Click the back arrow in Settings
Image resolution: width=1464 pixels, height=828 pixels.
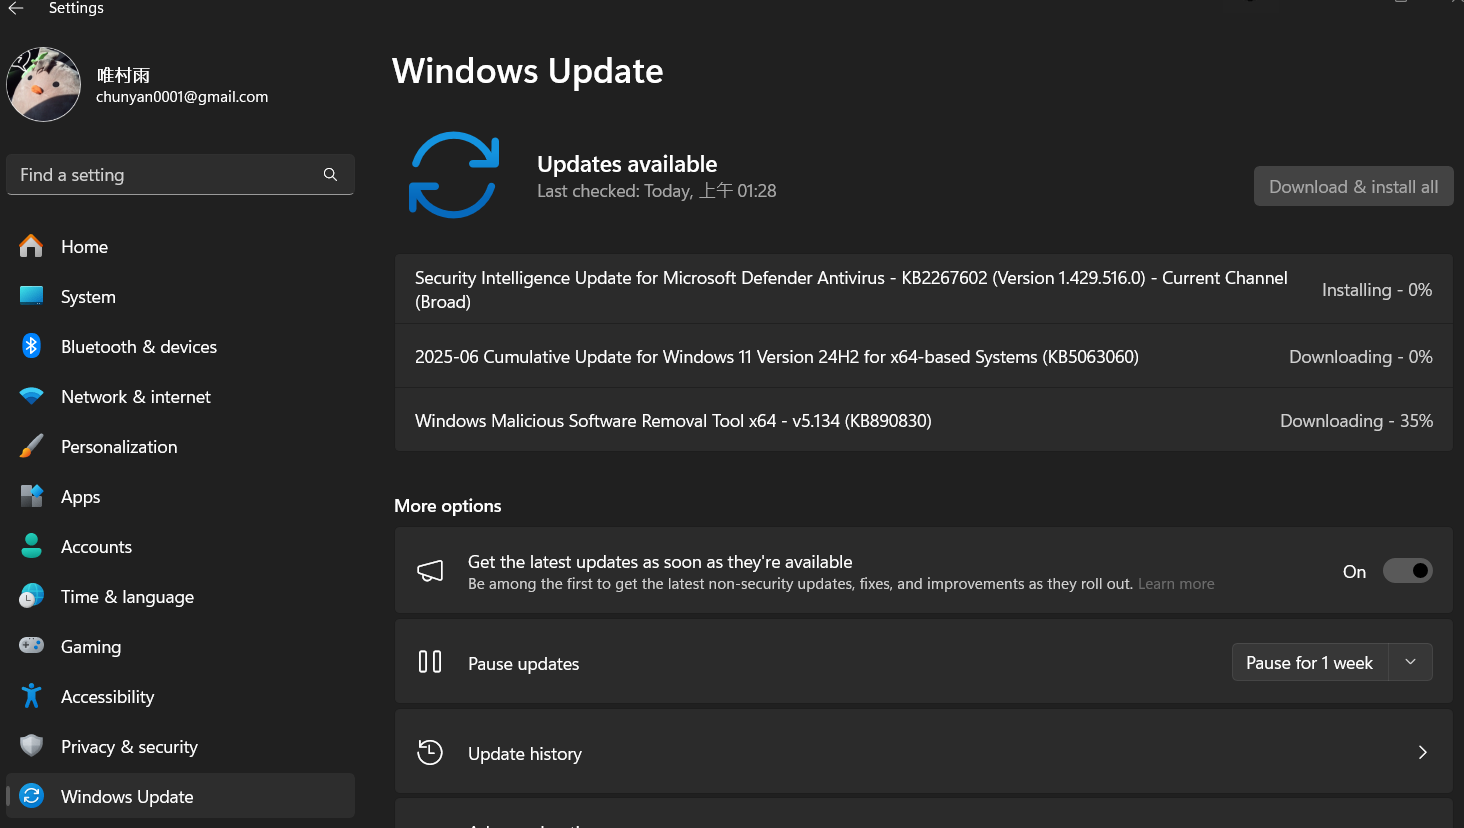pyautogui.click(x=16, y=8)
